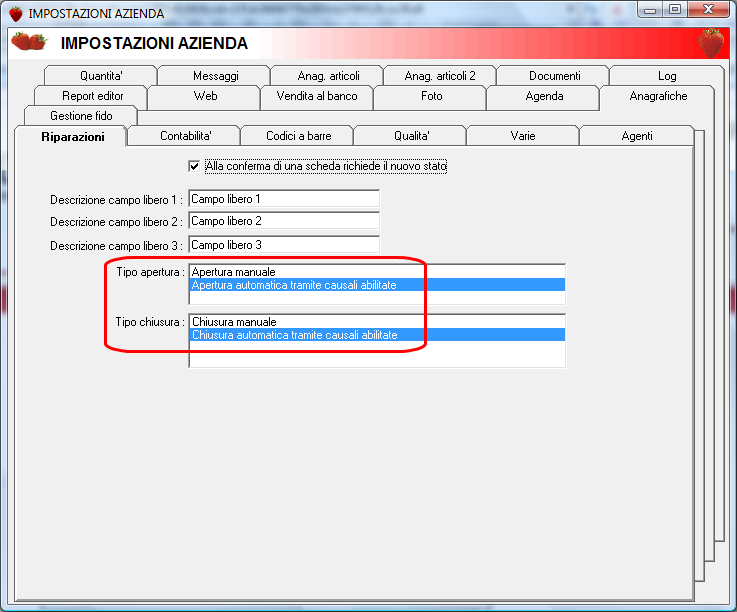Select the Anag. articoli 2 tab
The width and height of the screenshot is (737, 612).
[x=440, y=76]
